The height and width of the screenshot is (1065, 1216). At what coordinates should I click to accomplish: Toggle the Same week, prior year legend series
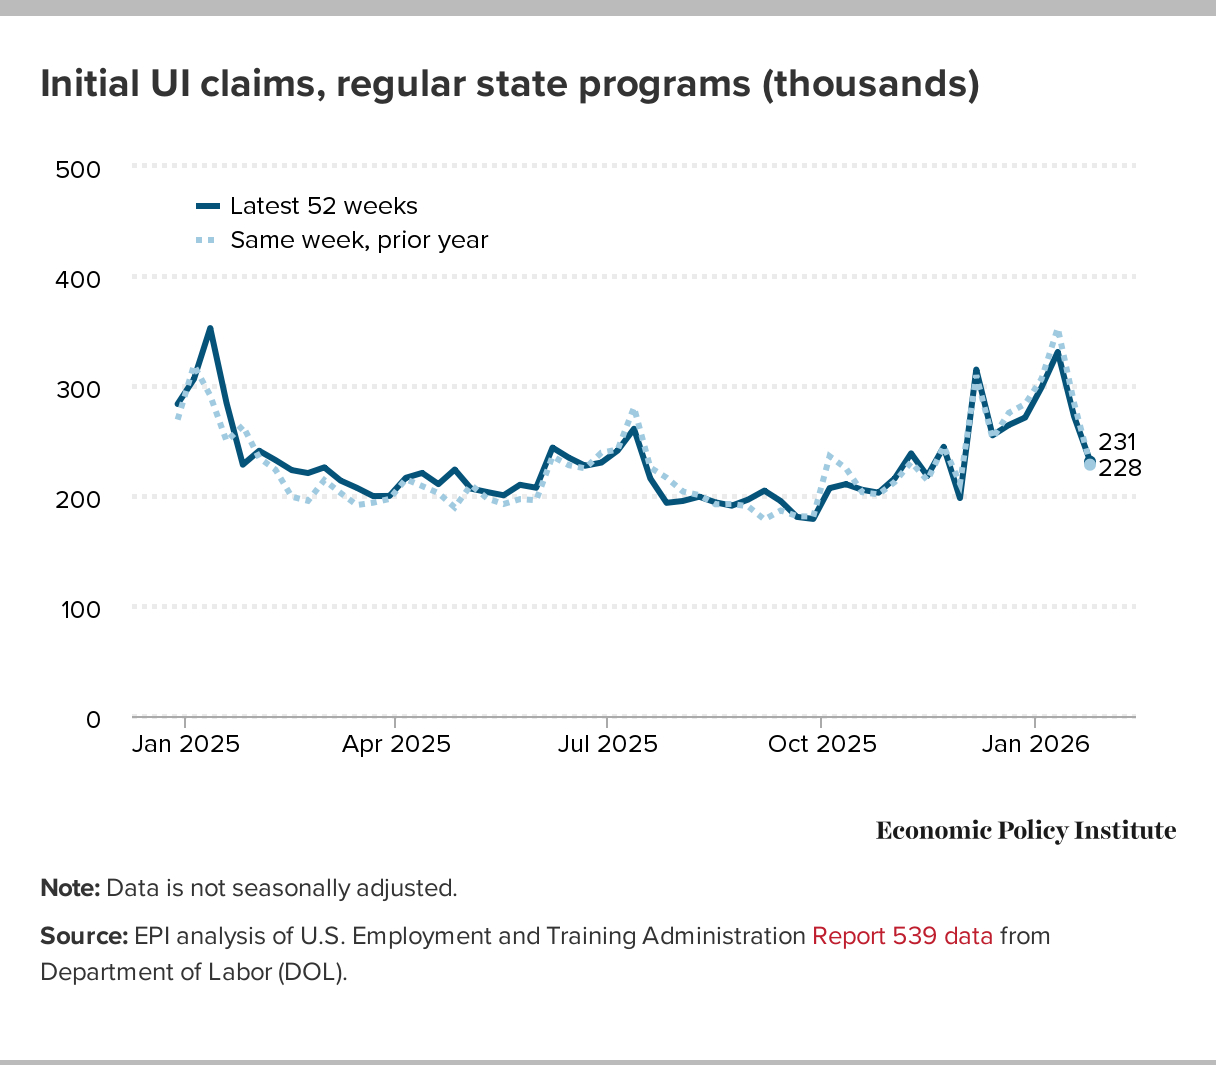(x=359, y=240)
